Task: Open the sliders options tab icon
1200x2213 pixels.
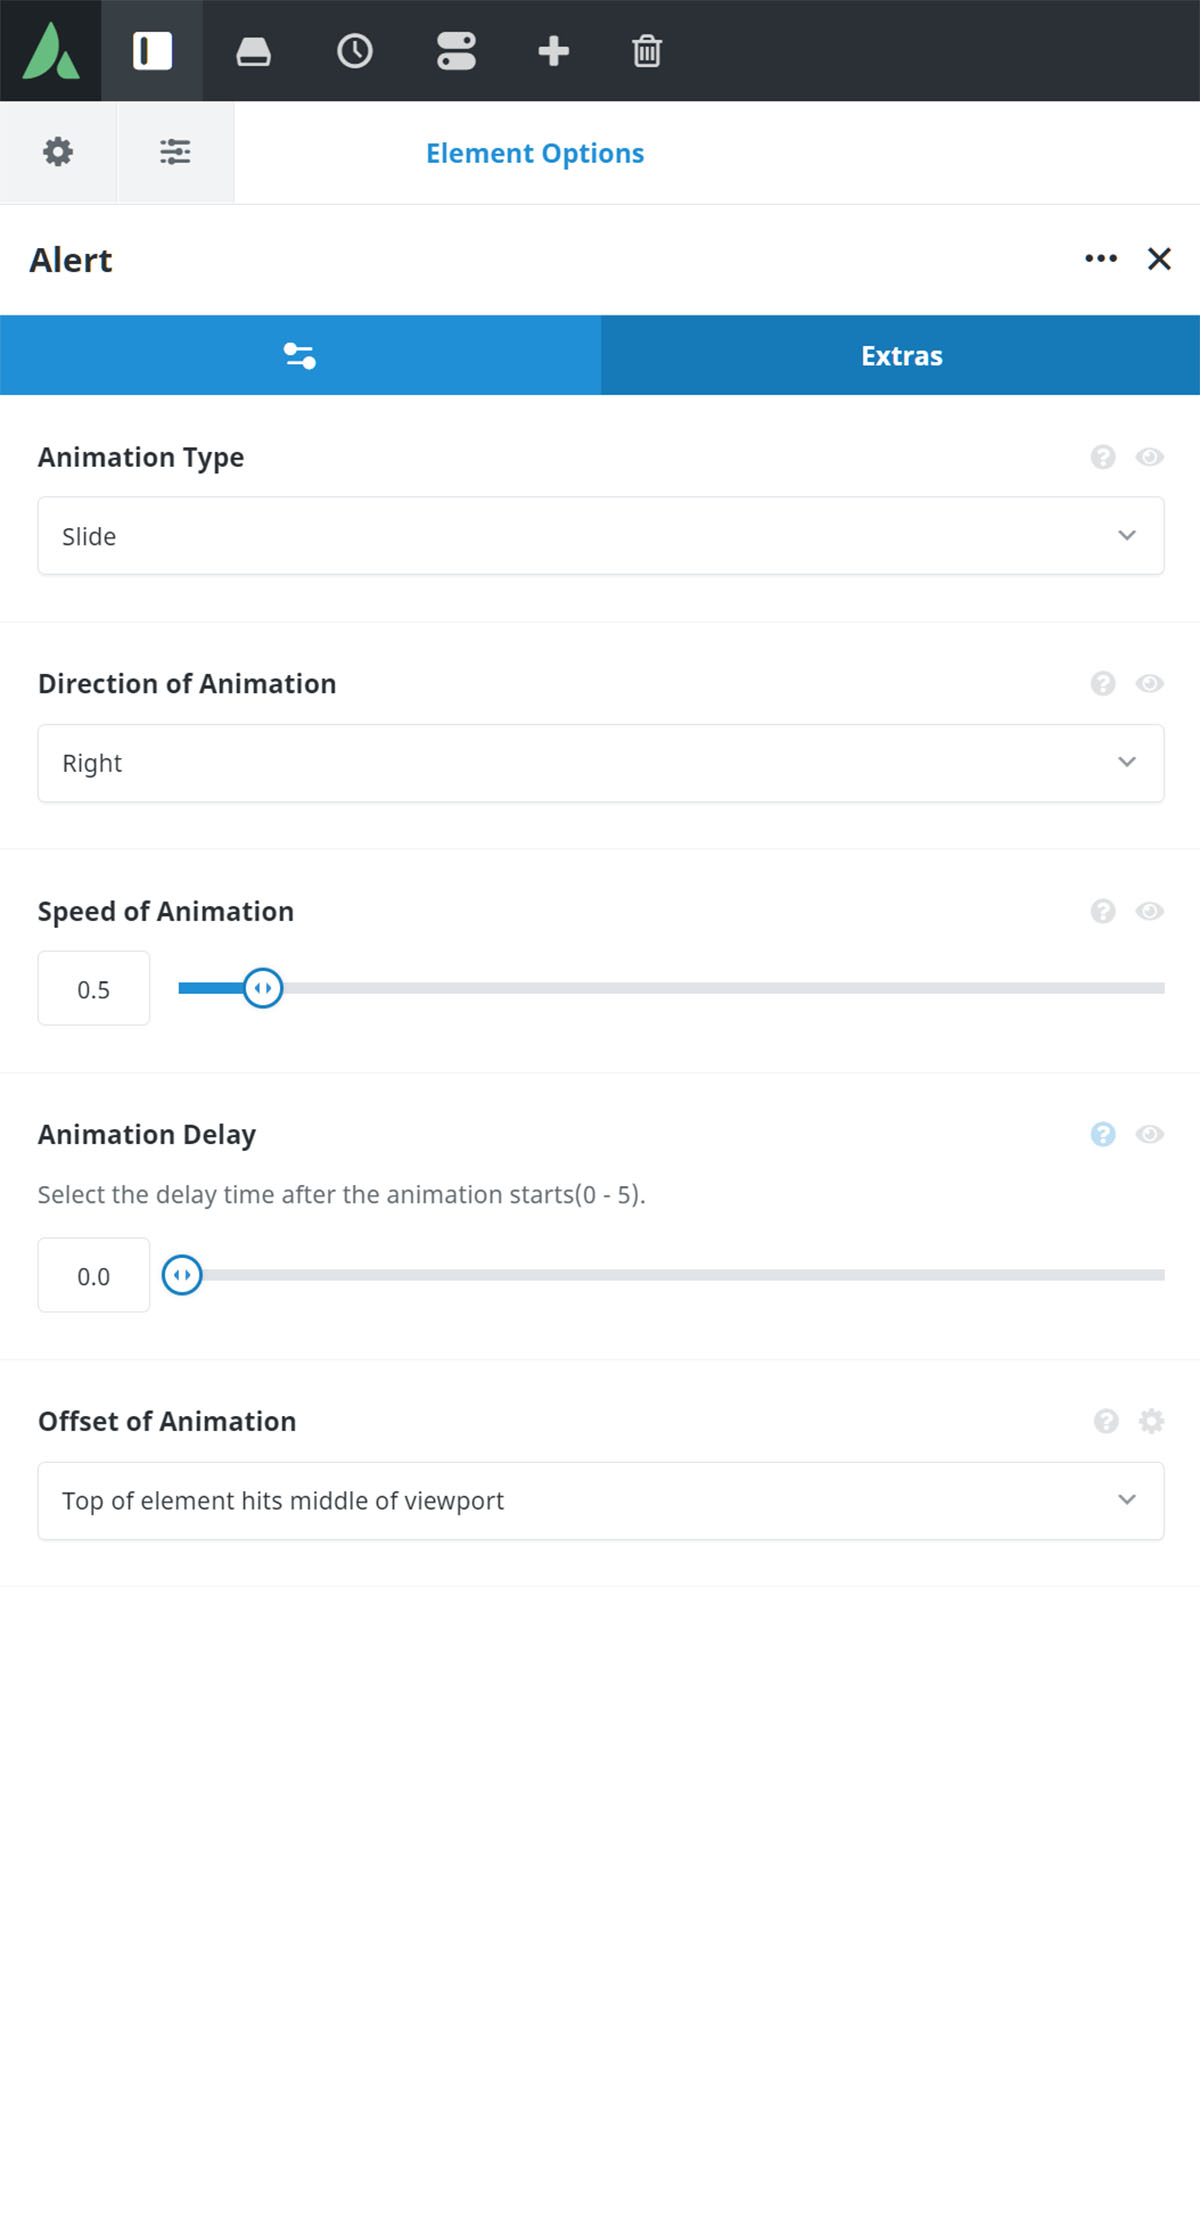Action: [175, 152]
